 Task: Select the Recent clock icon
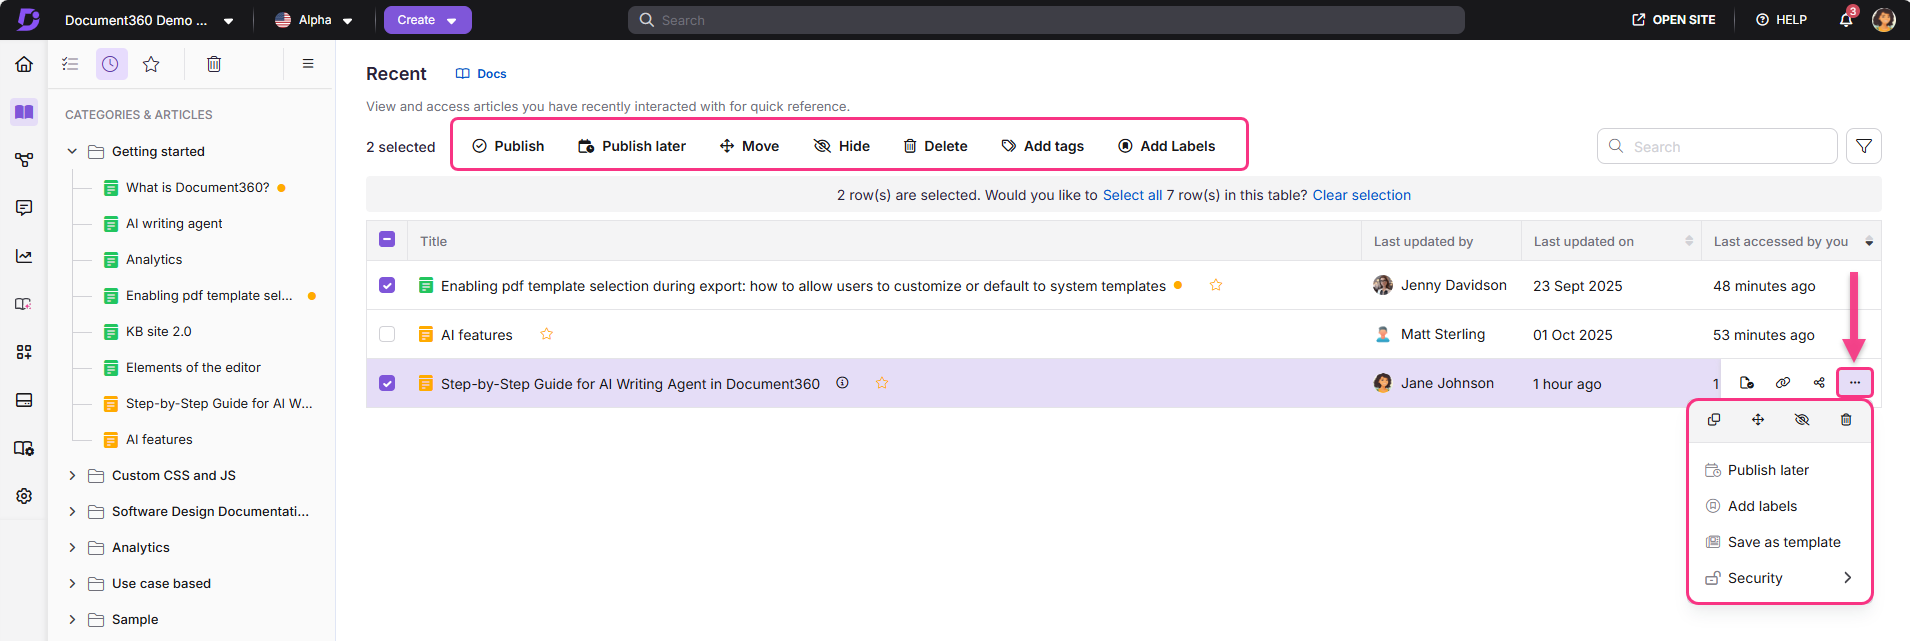pos(111,64)
